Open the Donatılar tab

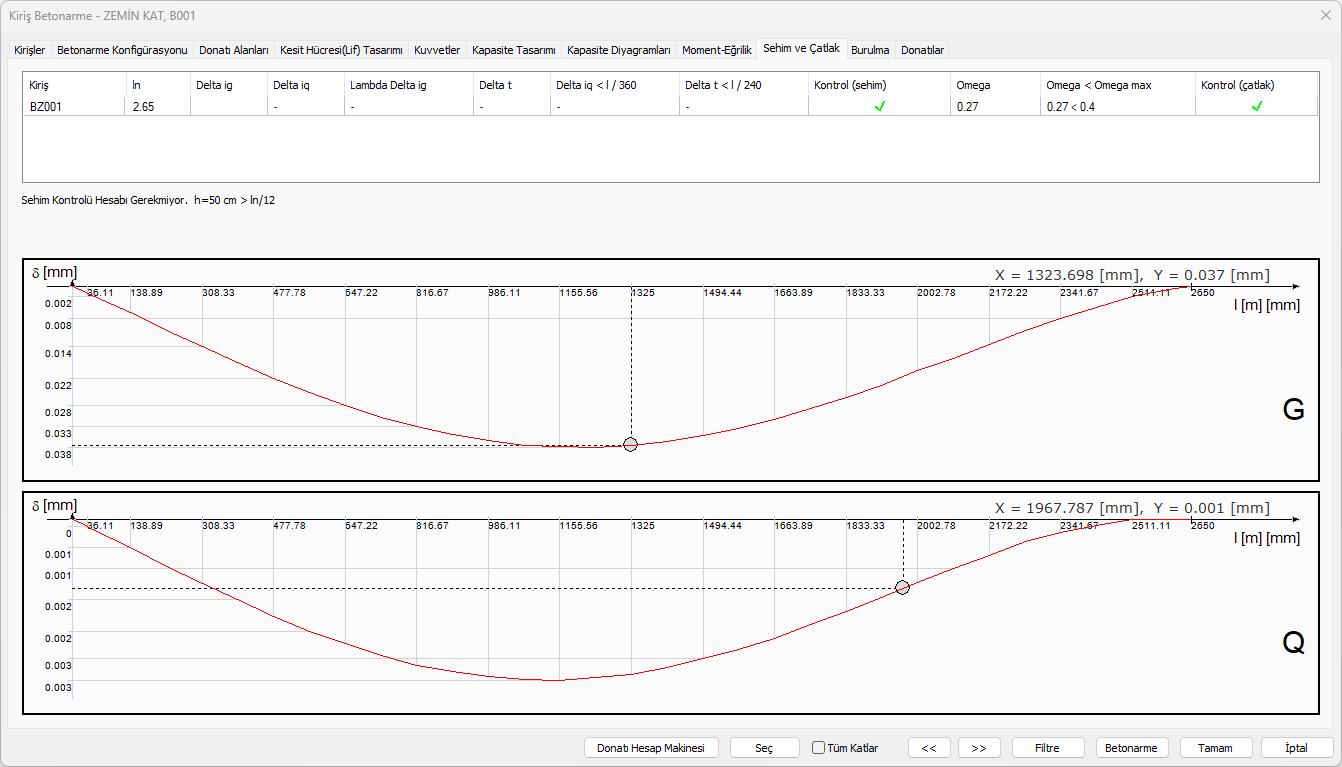[x=922, y=50]
